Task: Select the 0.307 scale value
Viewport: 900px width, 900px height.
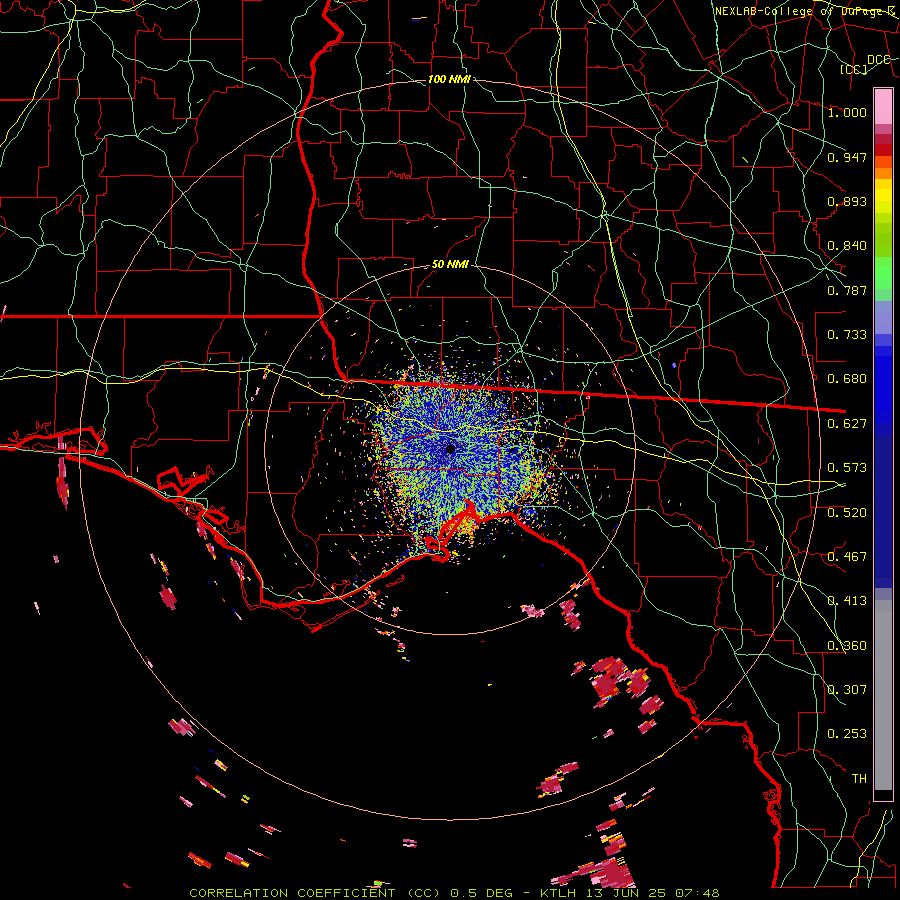Action: pyautogui.click(x=847, y=690)
